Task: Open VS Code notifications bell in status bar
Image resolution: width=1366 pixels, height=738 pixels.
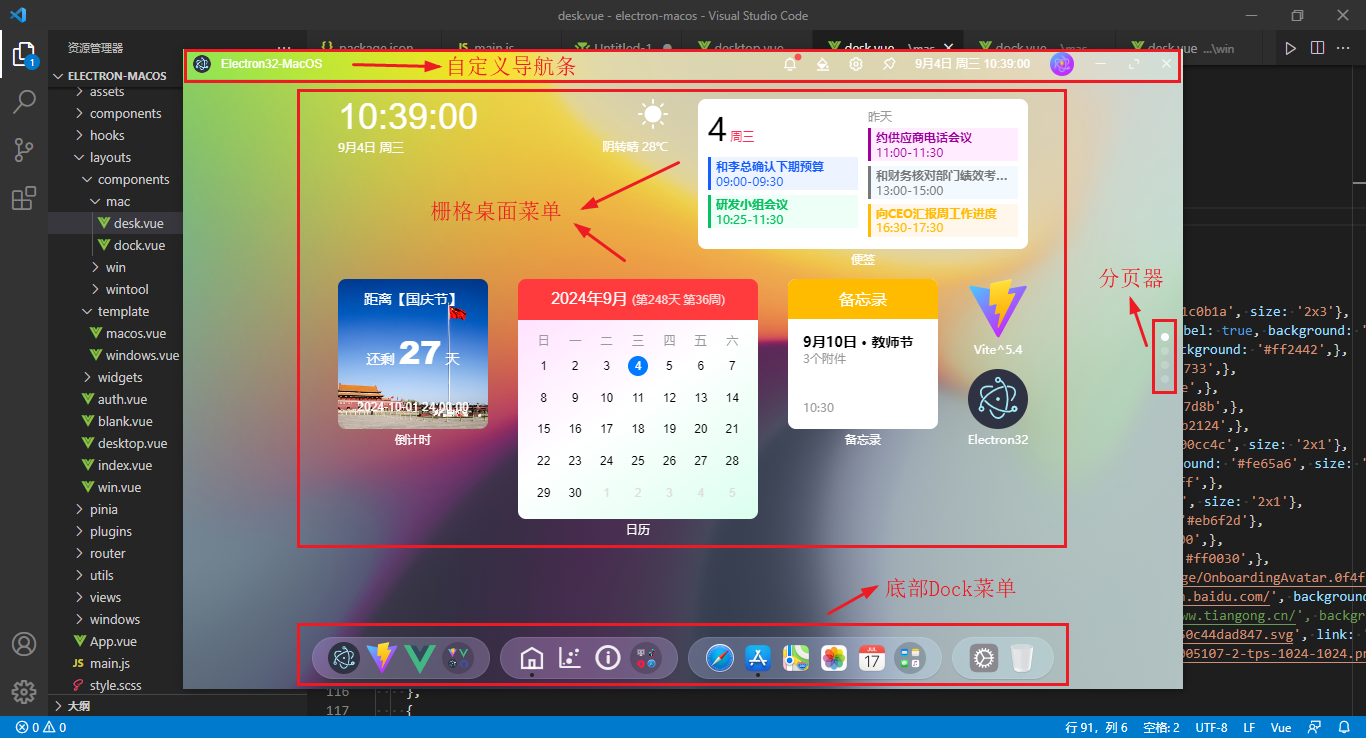Action: [x=1344, y=727]
